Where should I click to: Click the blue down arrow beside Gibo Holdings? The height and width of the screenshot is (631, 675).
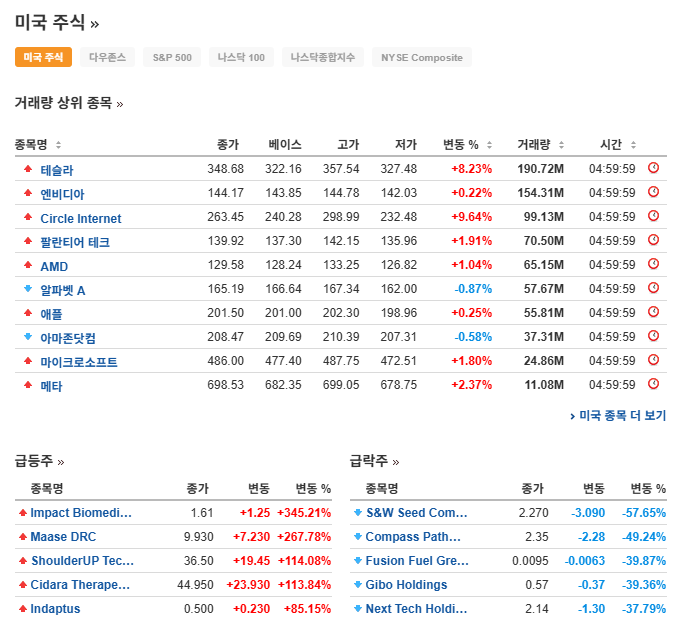click(358, 585)
